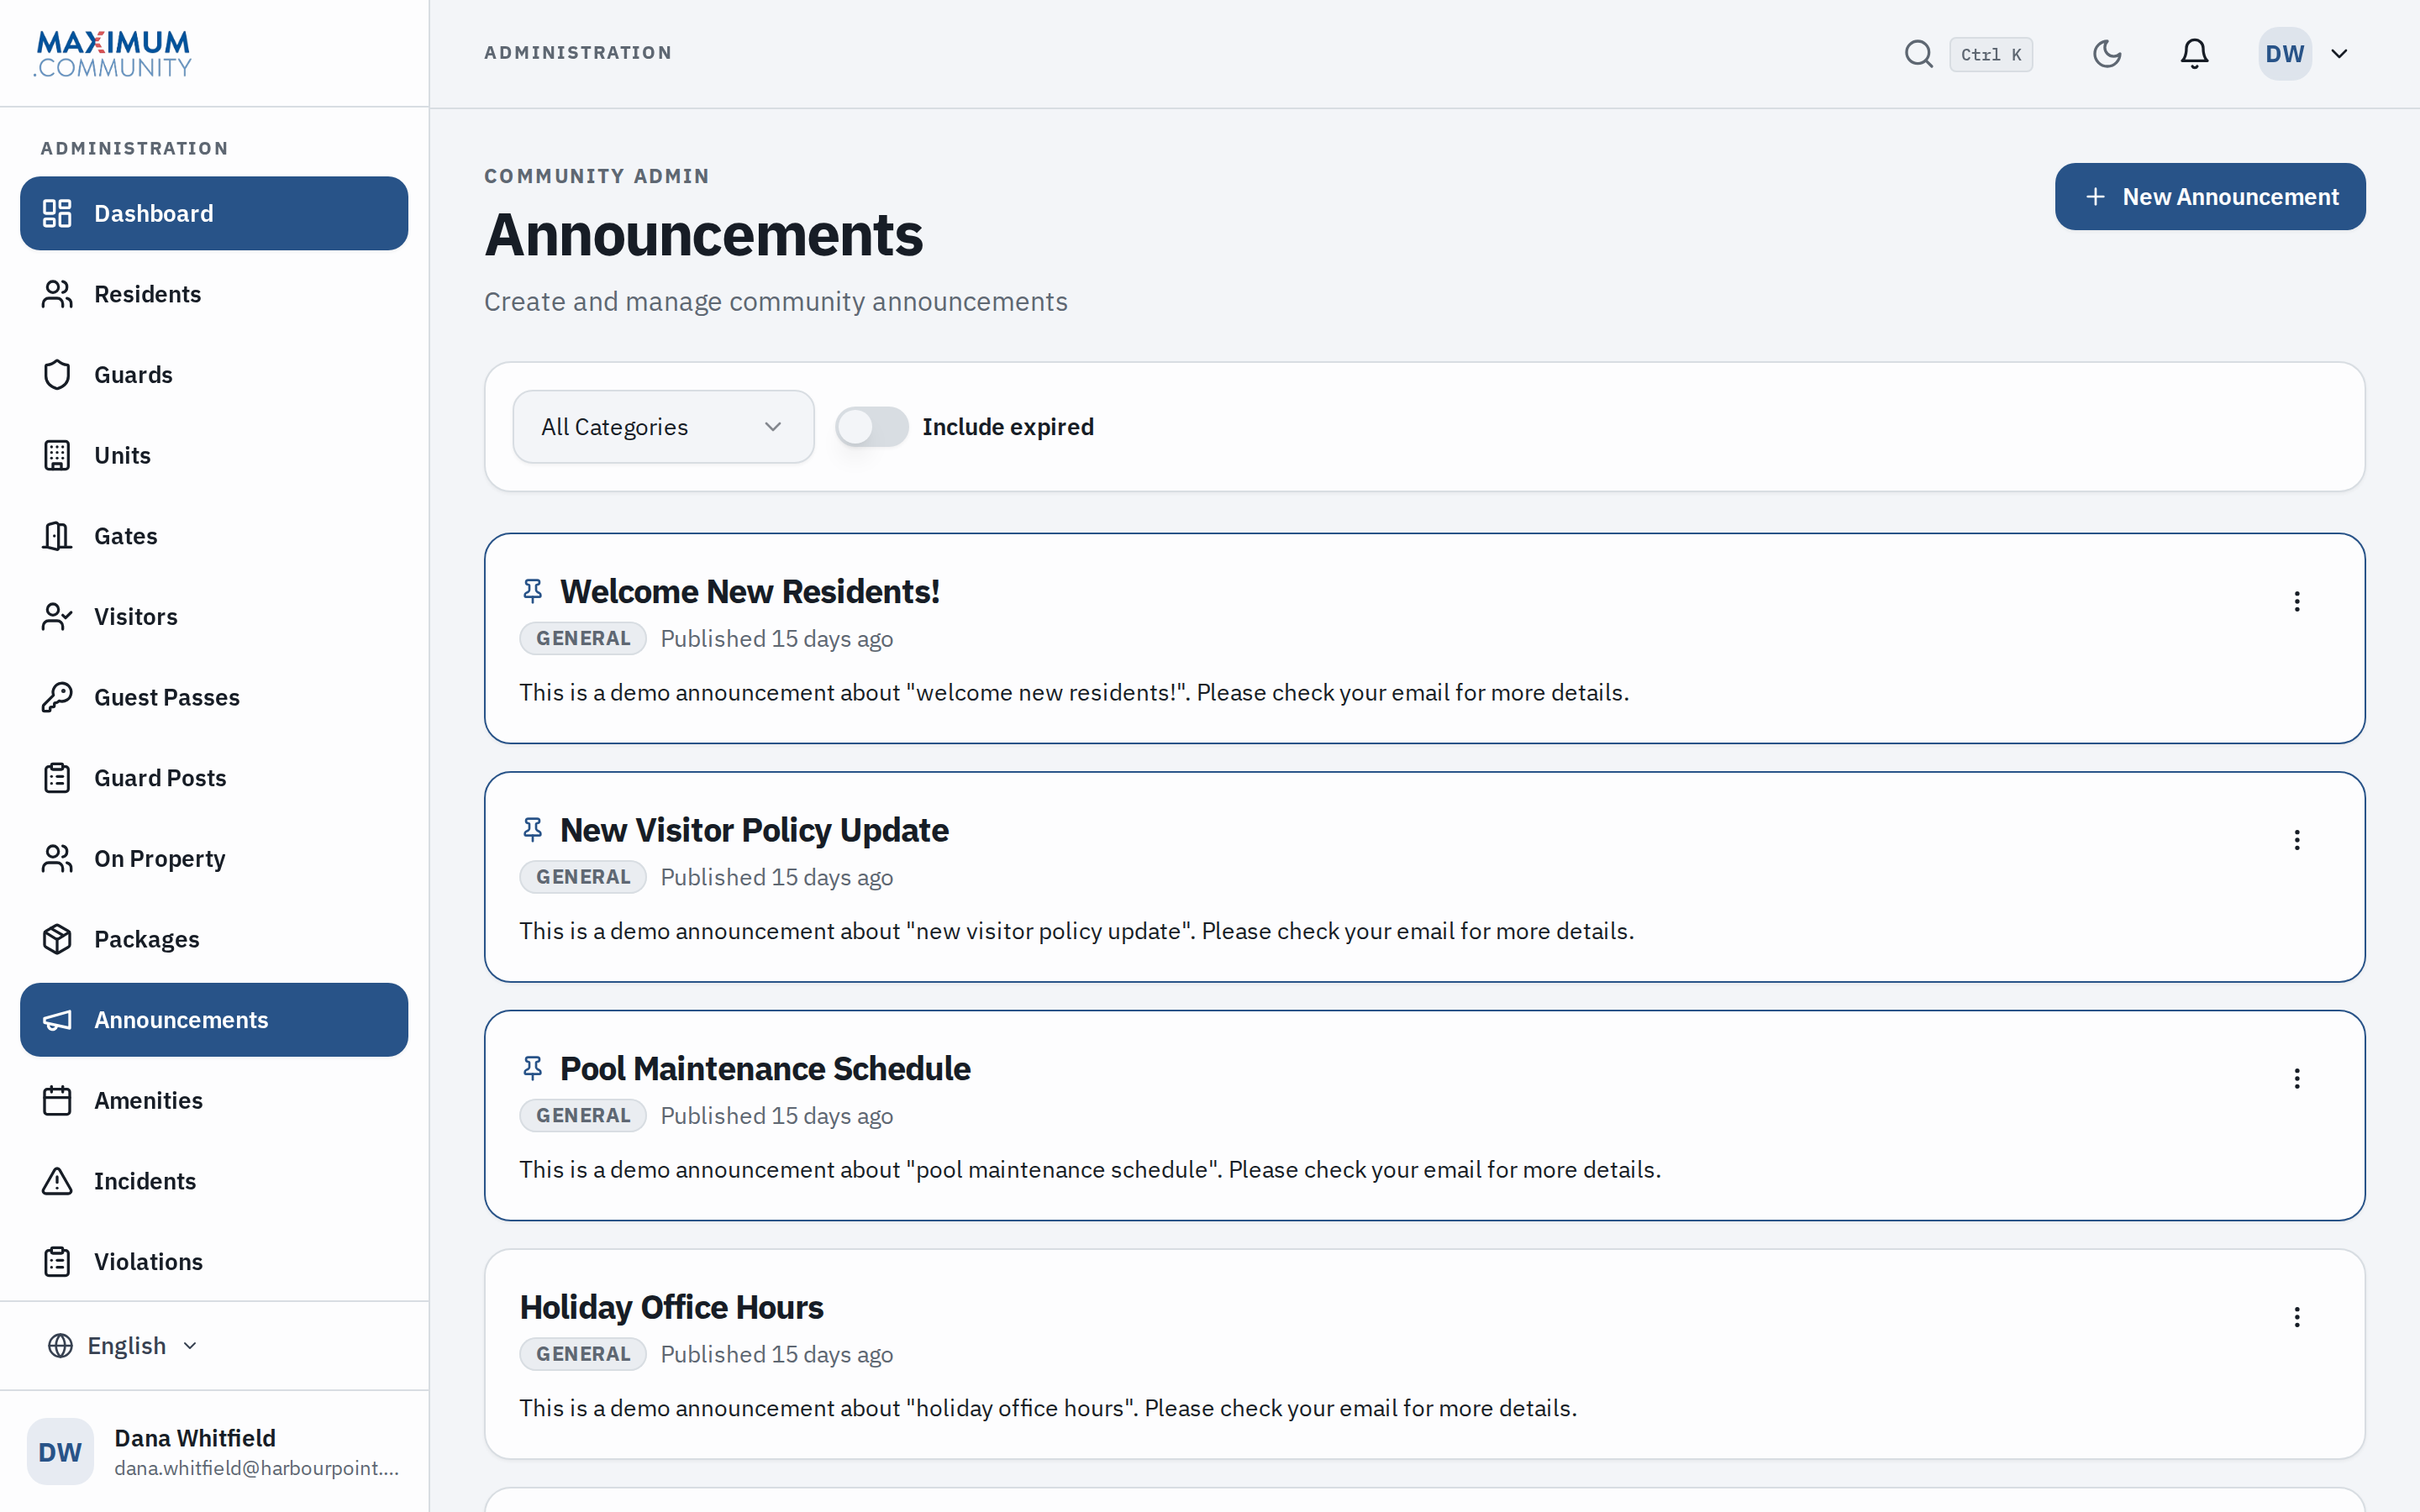Viewport: 2420px width, 1512px height.
Task: Click pin icon on New Visitor Policy Update
Action: (x=533, y=830)
